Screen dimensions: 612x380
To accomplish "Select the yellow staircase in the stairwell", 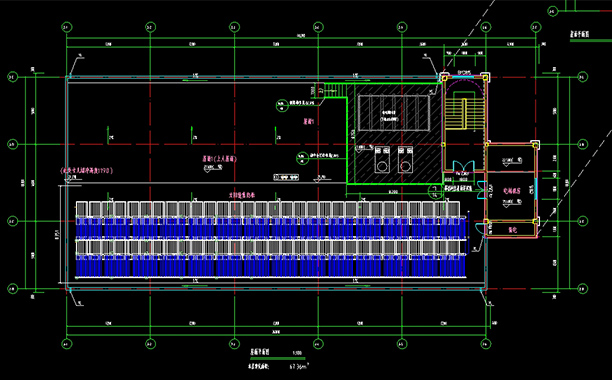I will coord(464,114).
